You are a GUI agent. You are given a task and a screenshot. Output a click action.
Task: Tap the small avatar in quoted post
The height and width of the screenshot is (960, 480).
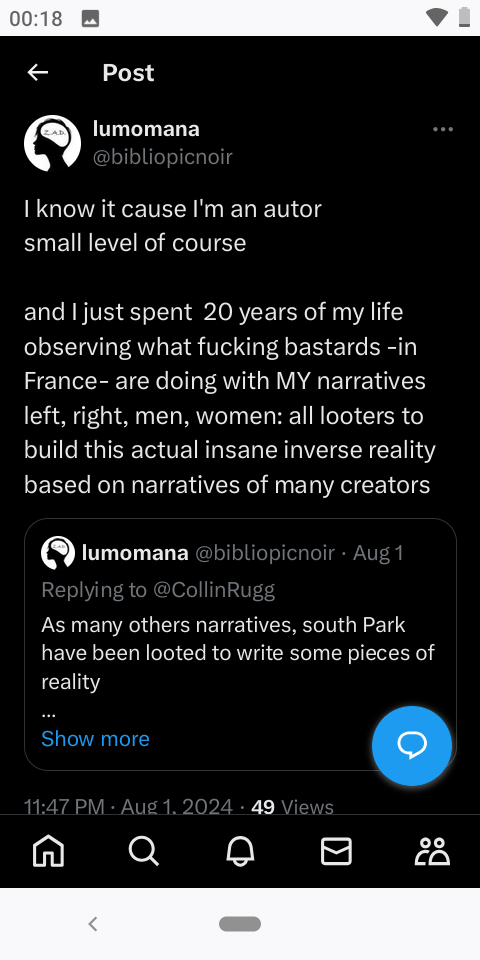[x=58, y=553]
